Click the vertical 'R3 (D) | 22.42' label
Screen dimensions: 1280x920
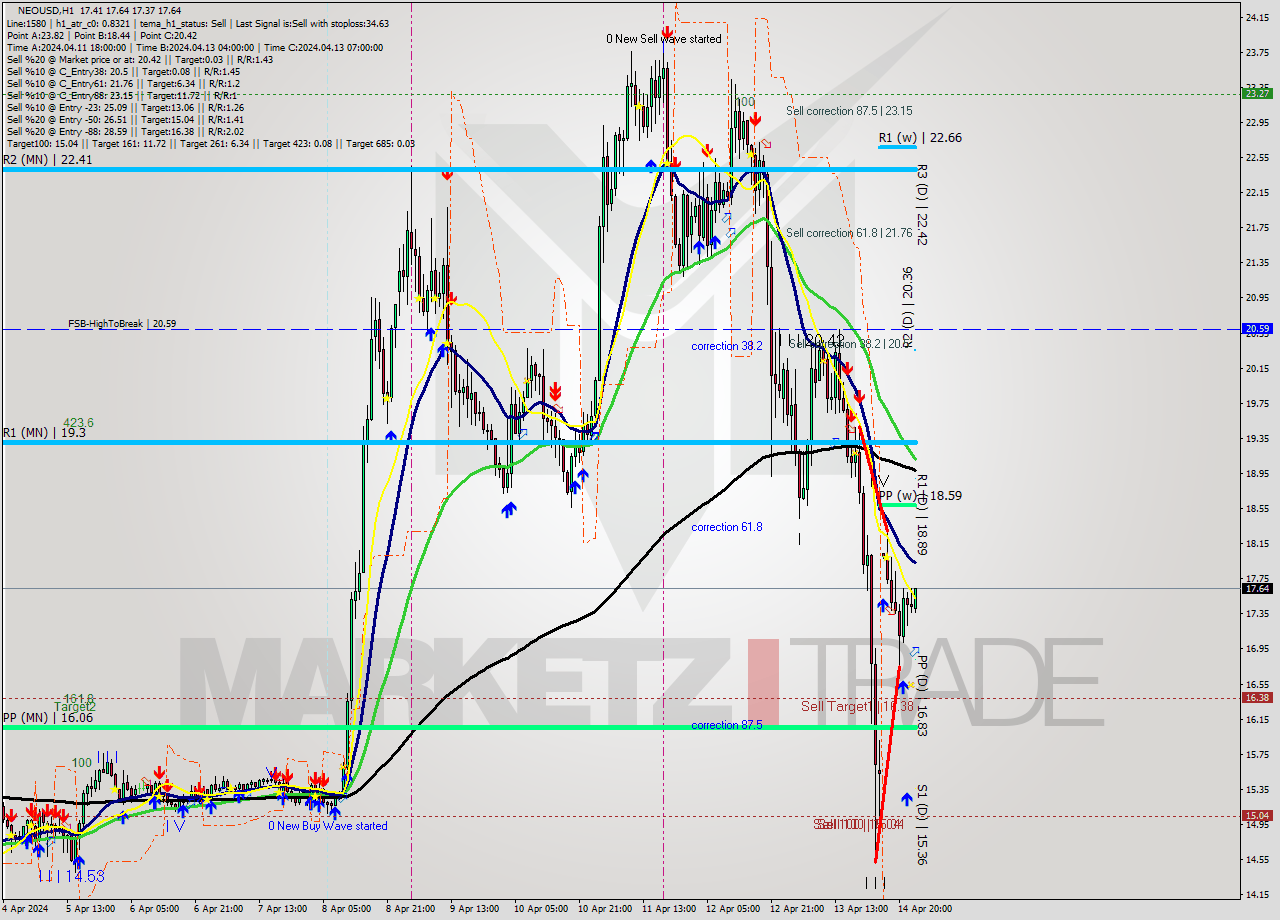point(922,205)
